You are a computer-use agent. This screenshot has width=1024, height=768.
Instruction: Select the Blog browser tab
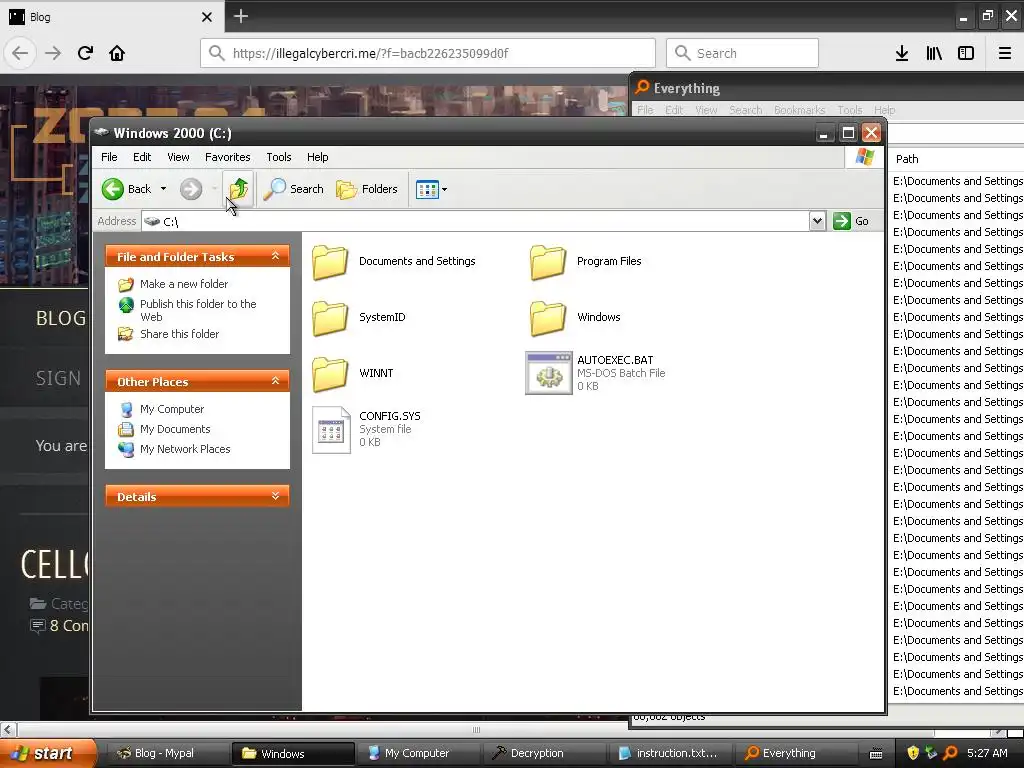click(111, 17)
